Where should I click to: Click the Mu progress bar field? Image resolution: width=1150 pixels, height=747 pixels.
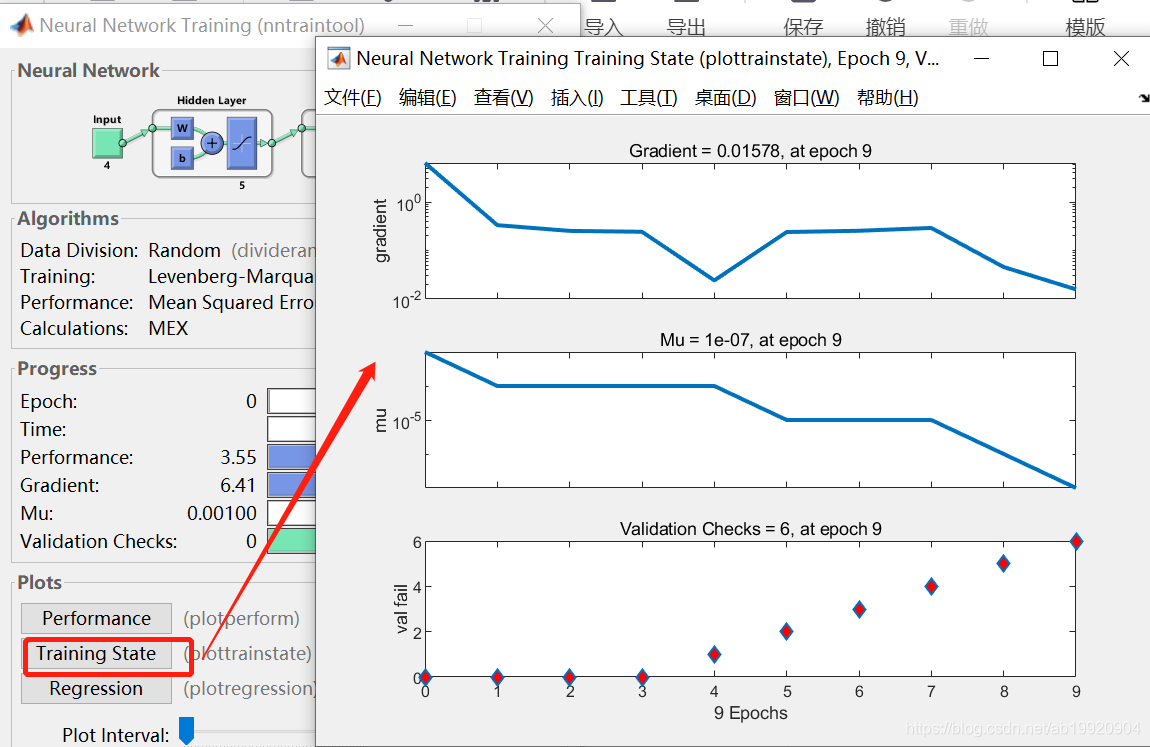click(292, 513)
